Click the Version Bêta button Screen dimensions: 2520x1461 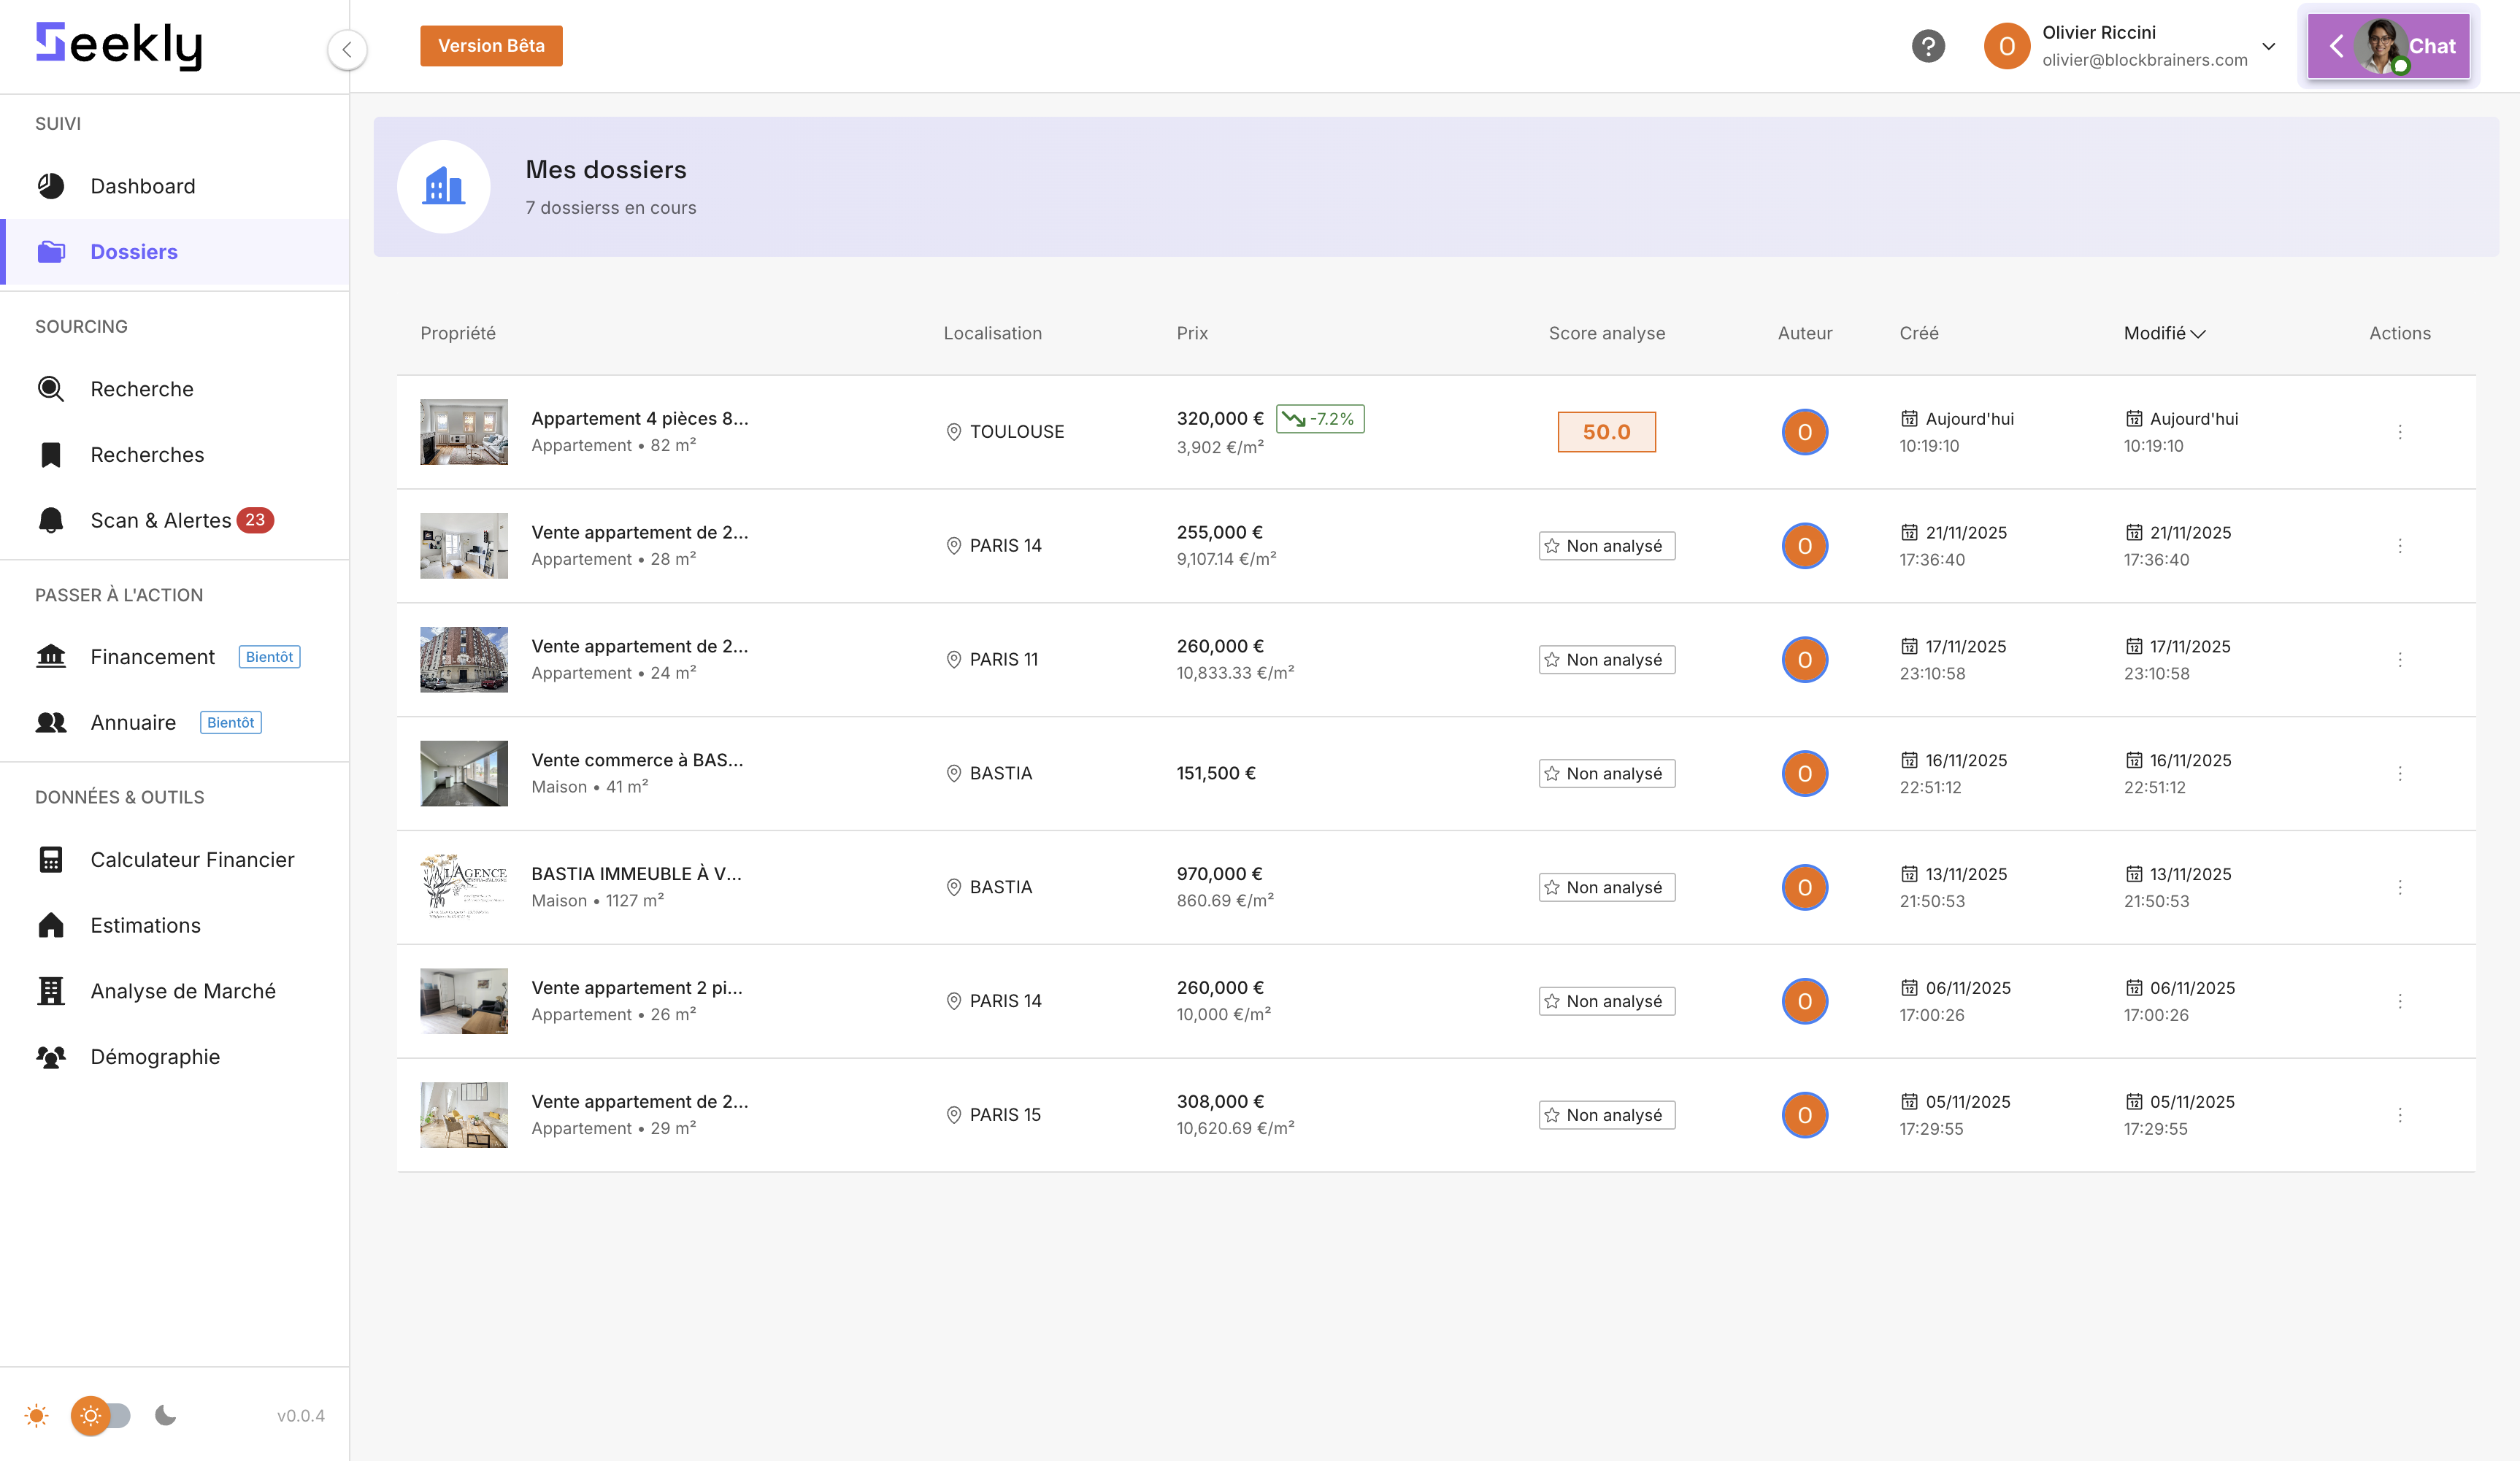[491, 45]
